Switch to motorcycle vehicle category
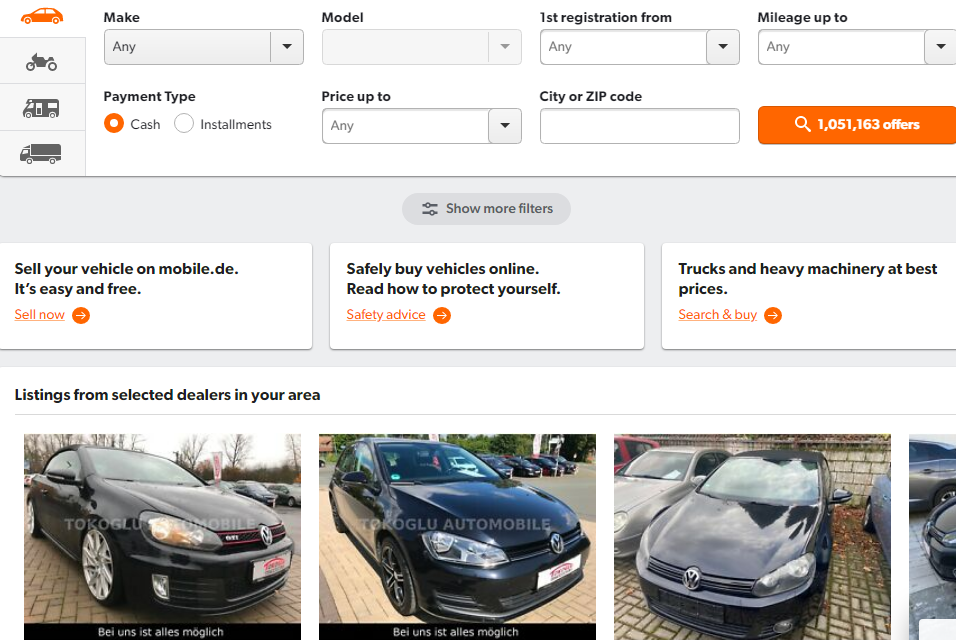The image size is (956, 640). [x=42, y=63]
